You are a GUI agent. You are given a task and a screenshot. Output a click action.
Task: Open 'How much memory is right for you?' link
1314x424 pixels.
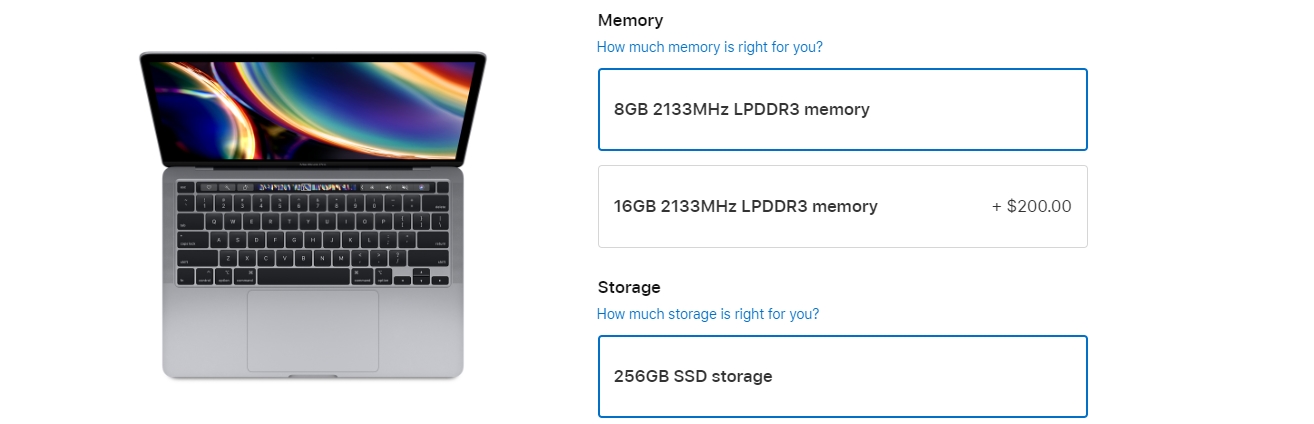[x=709, y=47]
